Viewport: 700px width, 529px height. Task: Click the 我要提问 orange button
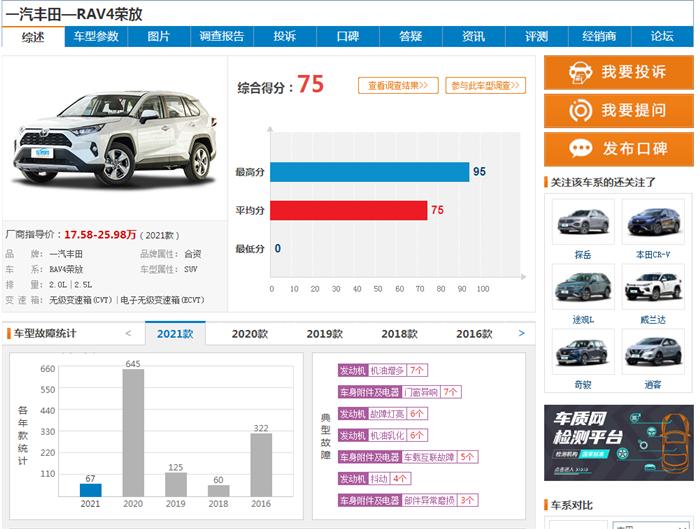[x=619, y=110]
